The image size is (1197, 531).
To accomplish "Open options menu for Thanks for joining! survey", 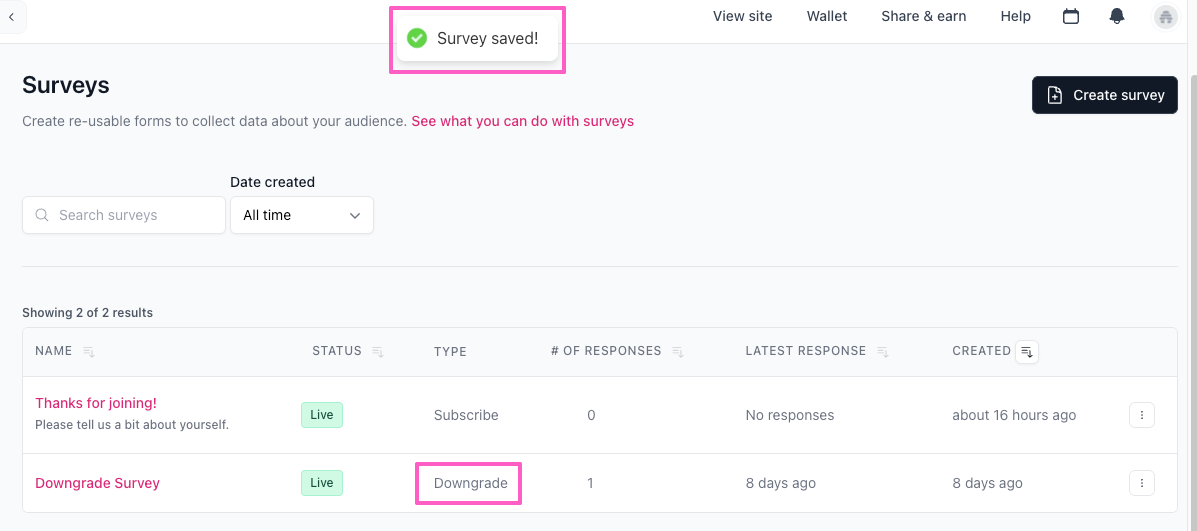I will (x=1142, y=415).
